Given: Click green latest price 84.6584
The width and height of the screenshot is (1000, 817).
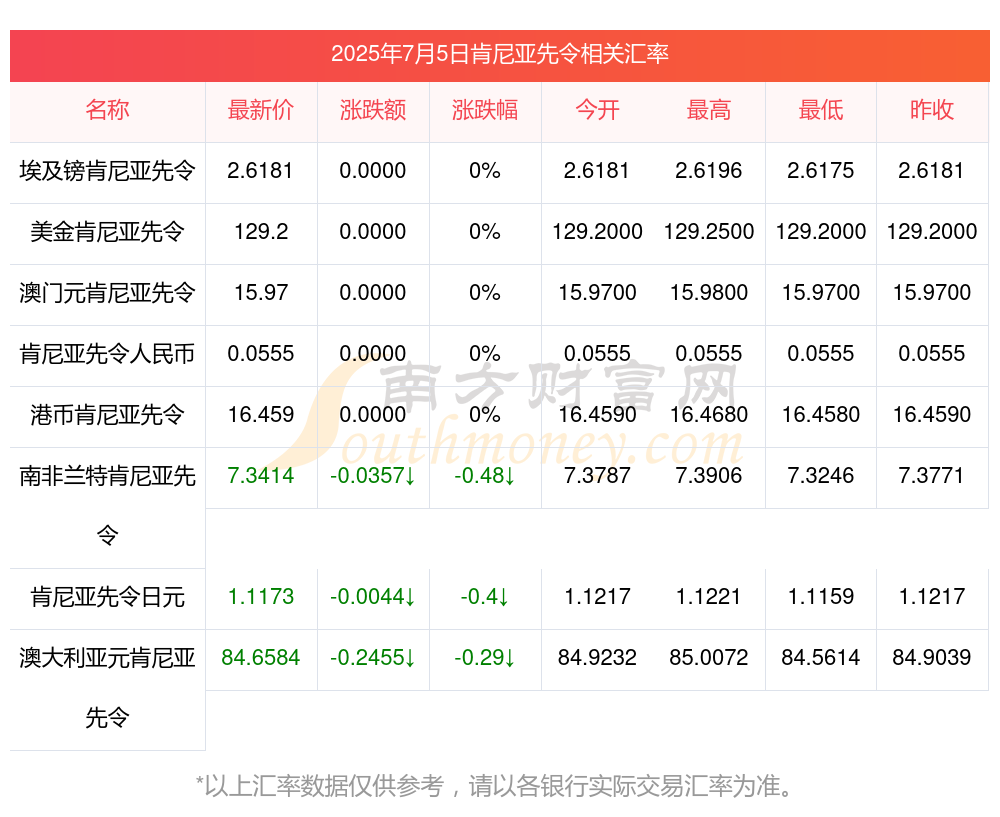Looking at the screenshot, I should coord(261,658).
